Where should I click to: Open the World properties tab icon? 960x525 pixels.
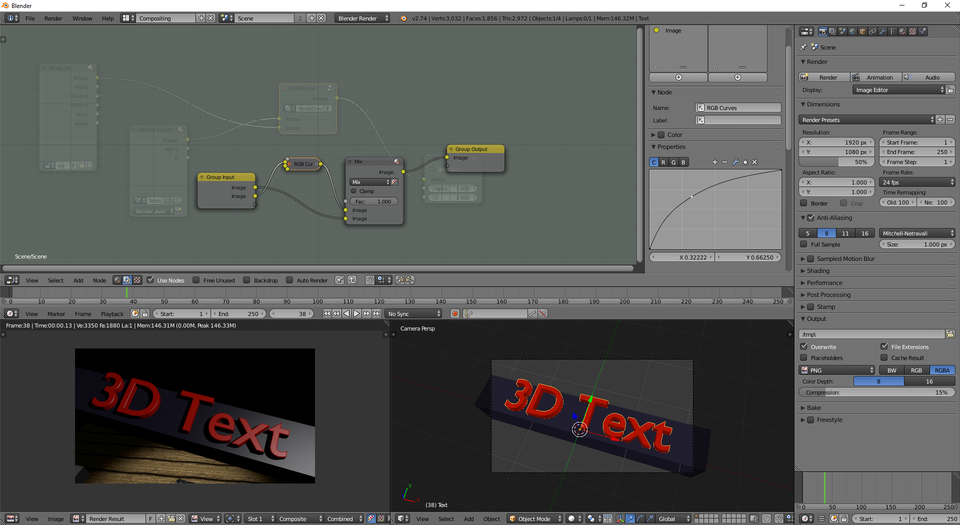[851, 32]
